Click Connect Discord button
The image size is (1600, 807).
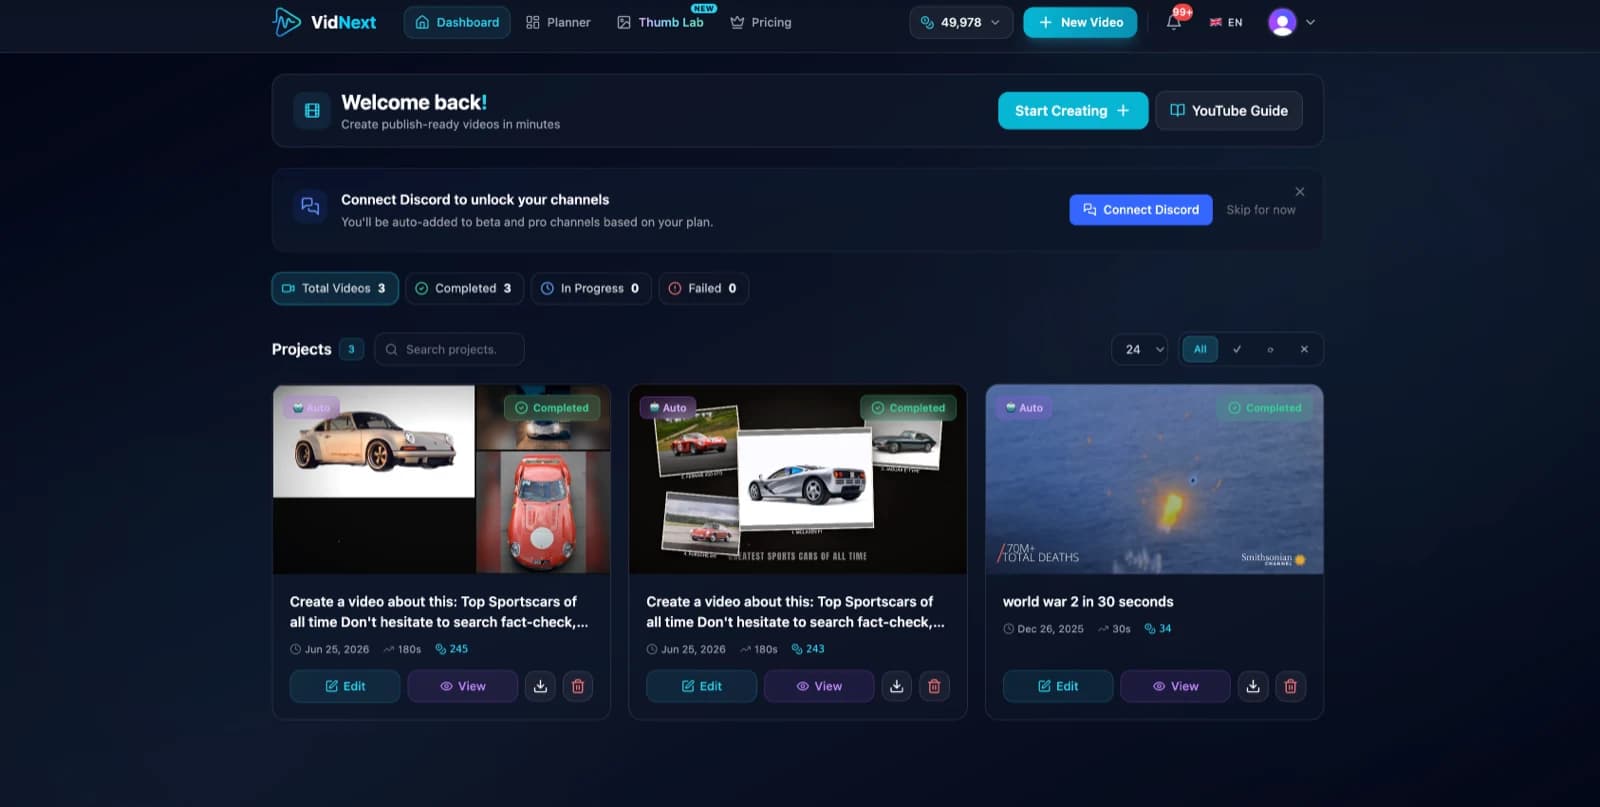point(1141,210)
